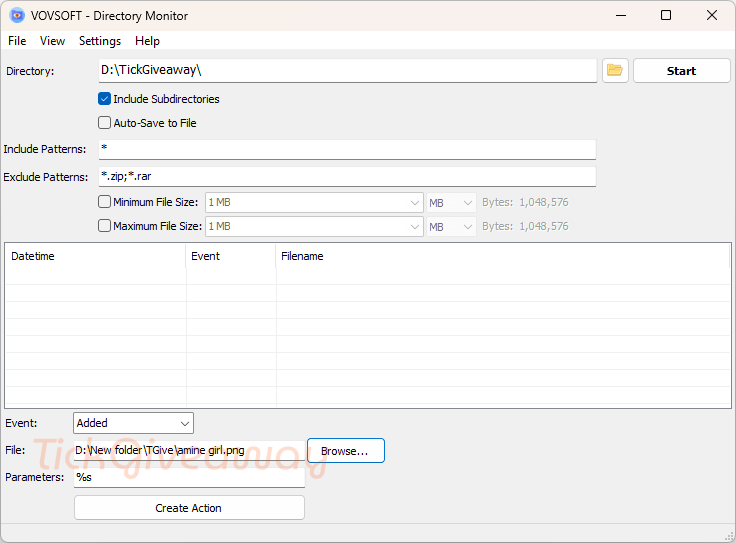Close the Directory Monitor window
Viewport: 736px width, 543px height.
pyautogui.click(x=712, y=15)
